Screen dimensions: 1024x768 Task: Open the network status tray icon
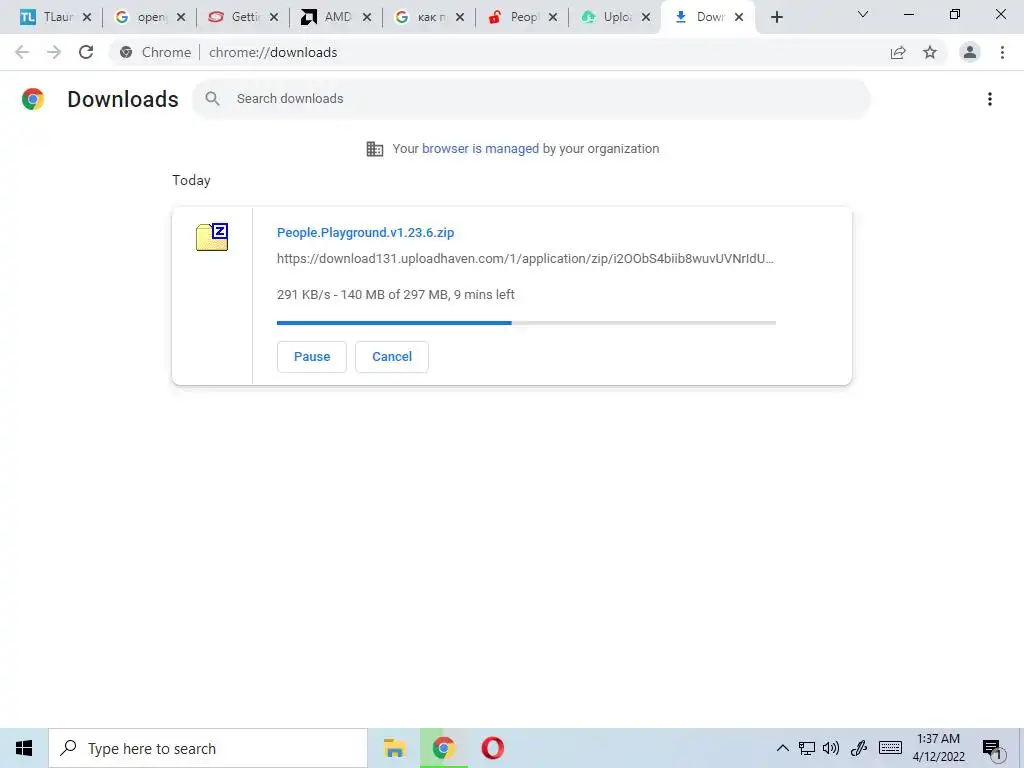pos(807,748)
